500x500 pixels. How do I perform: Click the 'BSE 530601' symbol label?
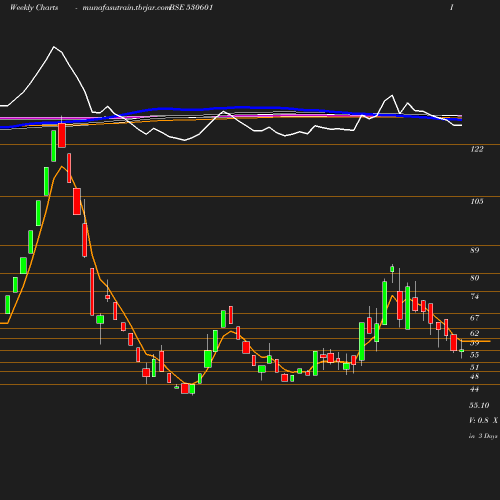pos(191,7)
